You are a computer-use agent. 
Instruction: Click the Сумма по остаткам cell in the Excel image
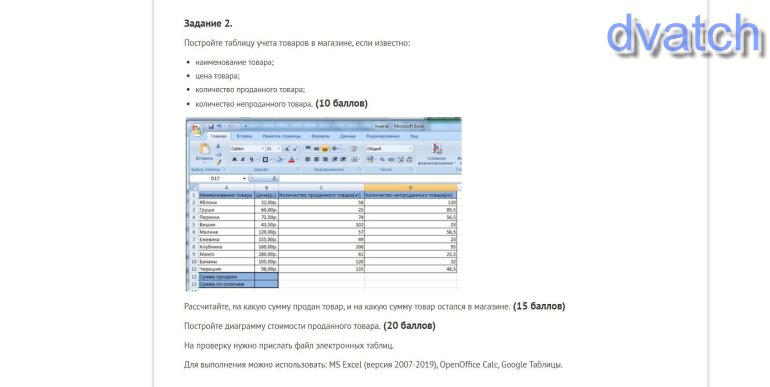click(226, 284)
